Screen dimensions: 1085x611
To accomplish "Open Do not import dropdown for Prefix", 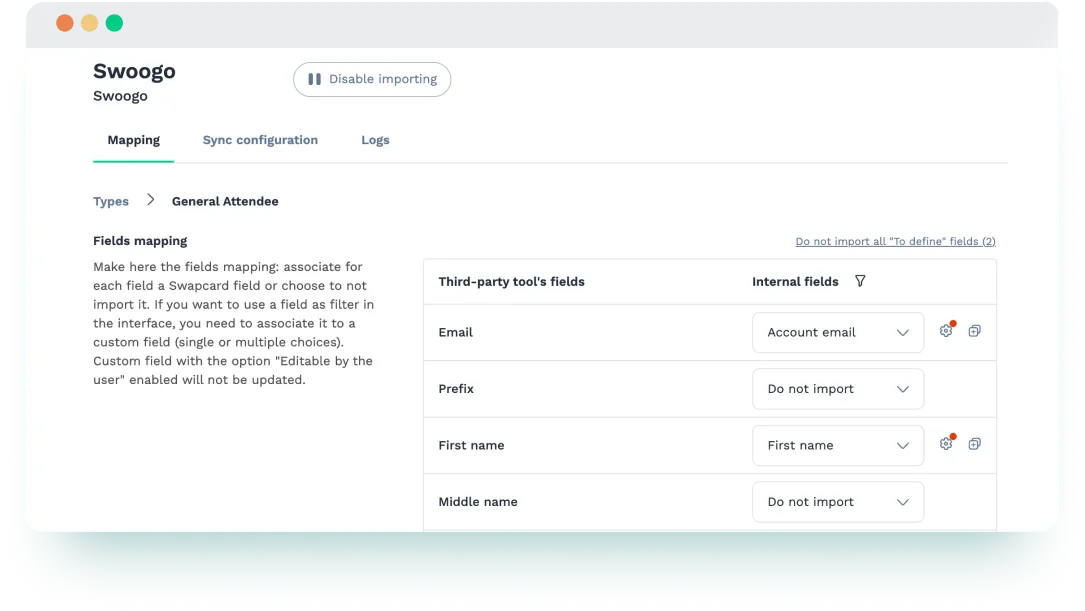I will click(837, 389).
